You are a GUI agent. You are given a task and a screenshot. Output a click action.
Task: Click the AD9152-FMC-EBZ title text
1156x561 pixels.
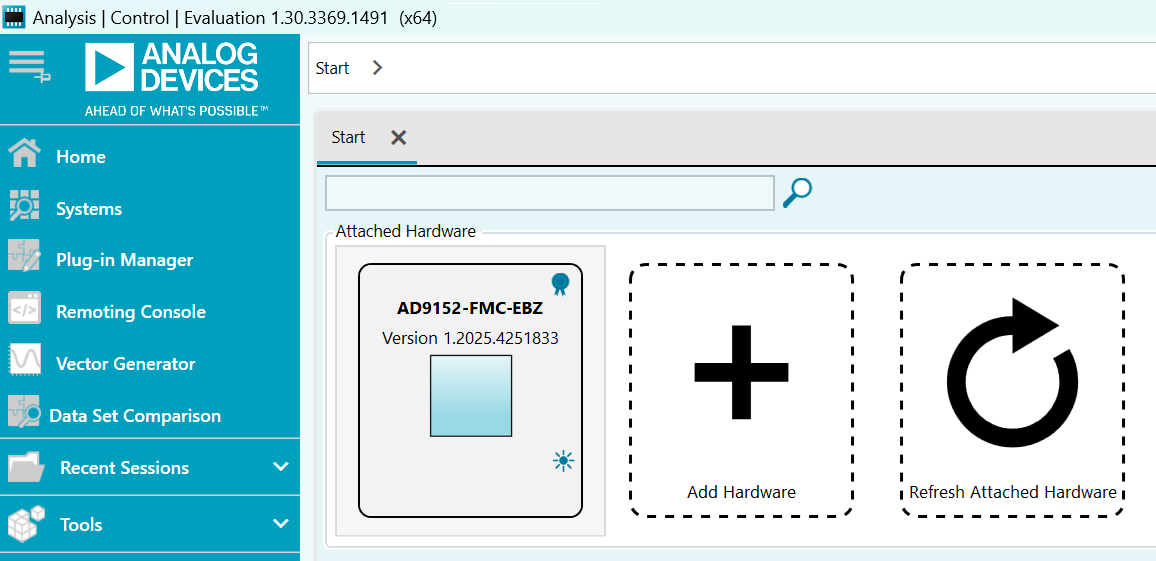(470, 308)
